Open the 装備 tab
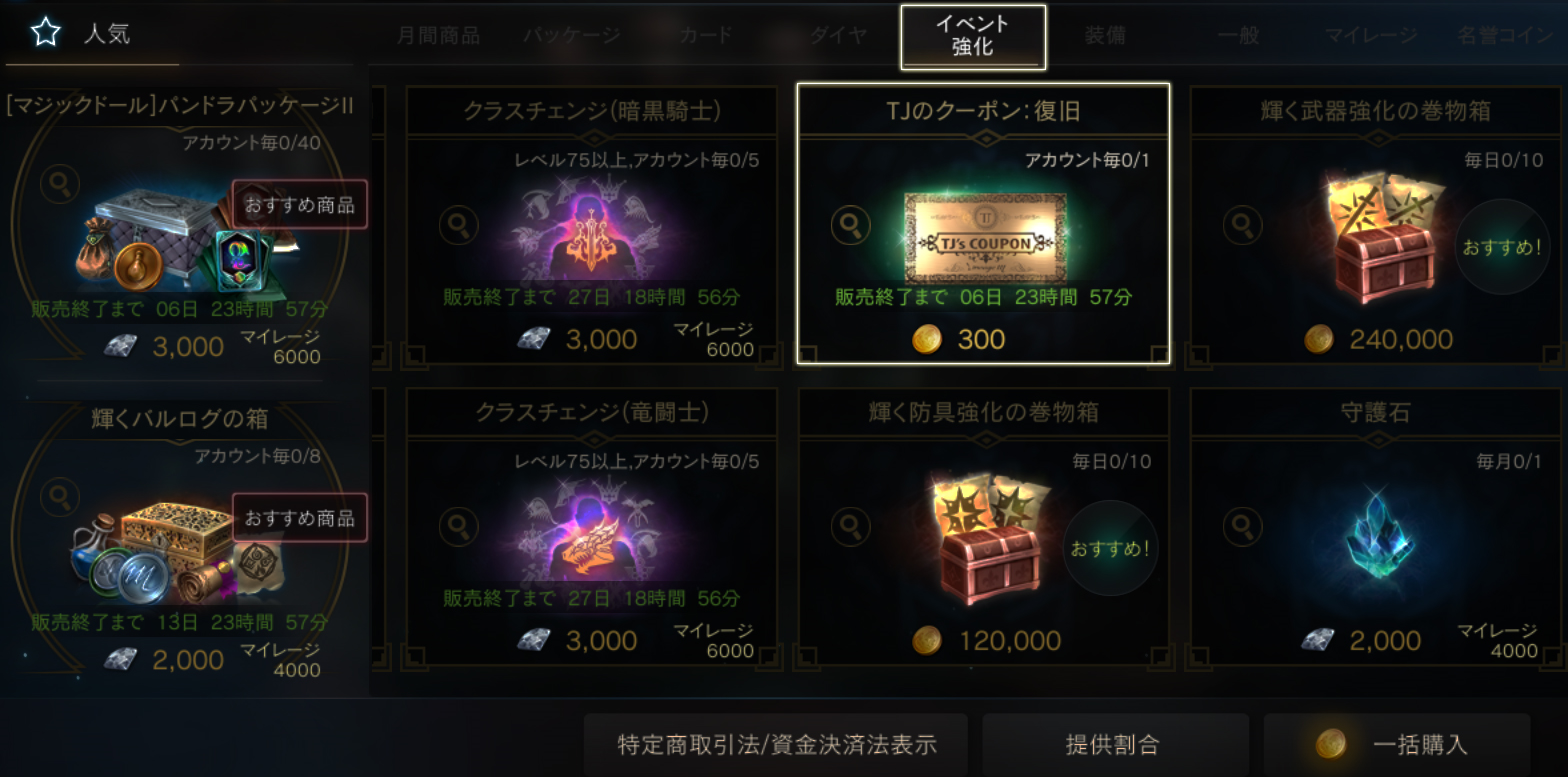 [x=1105, y=36]
